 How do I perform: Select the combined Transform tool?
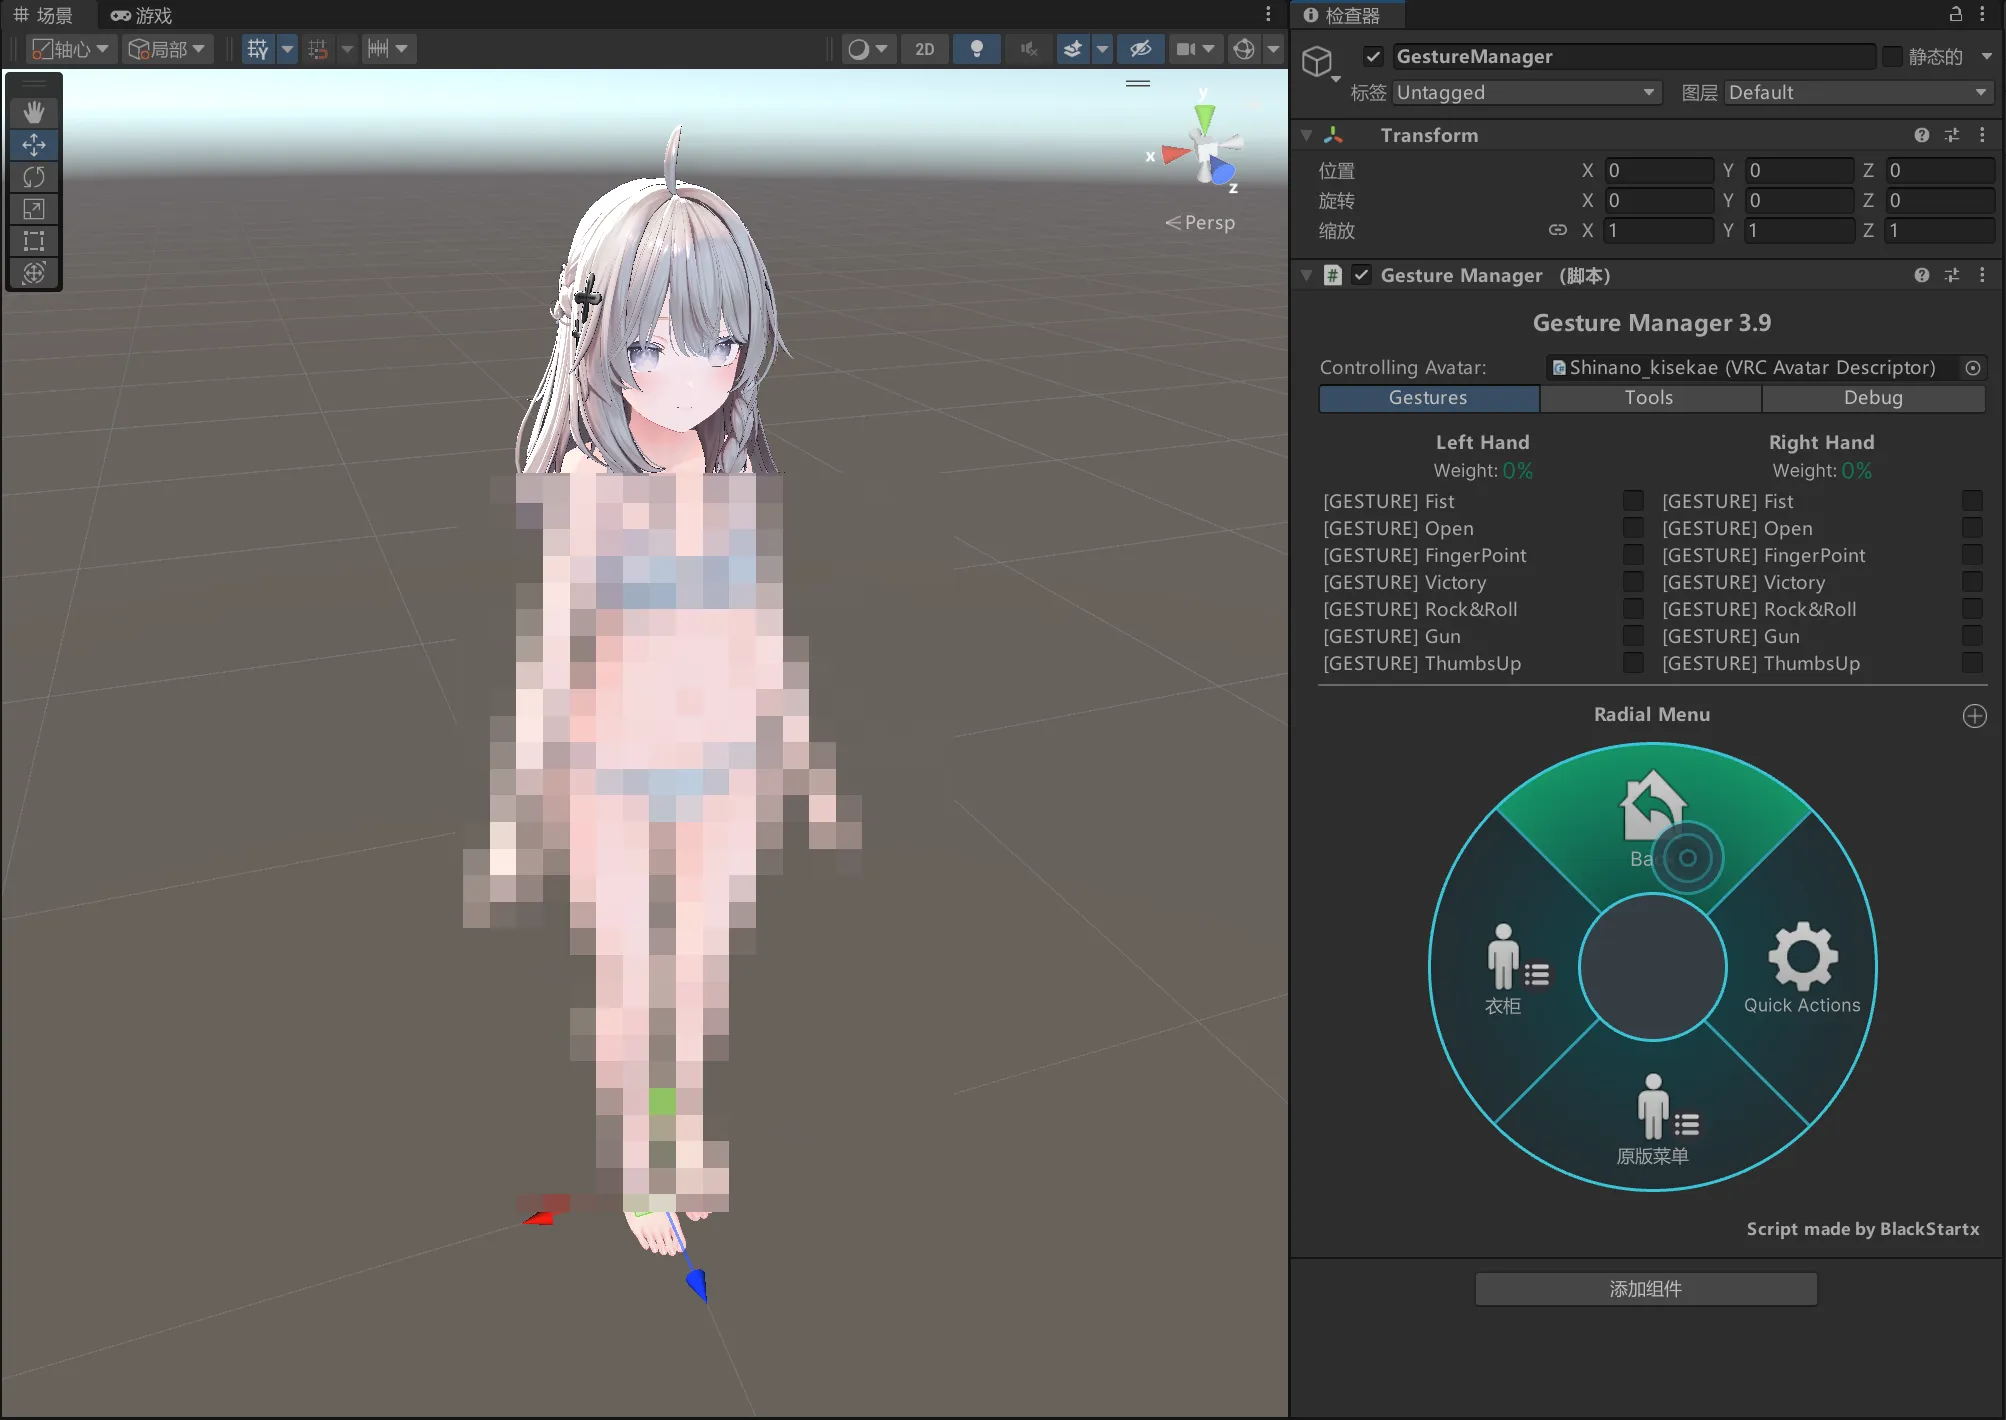pyautogui.click(x=34, y=273)
